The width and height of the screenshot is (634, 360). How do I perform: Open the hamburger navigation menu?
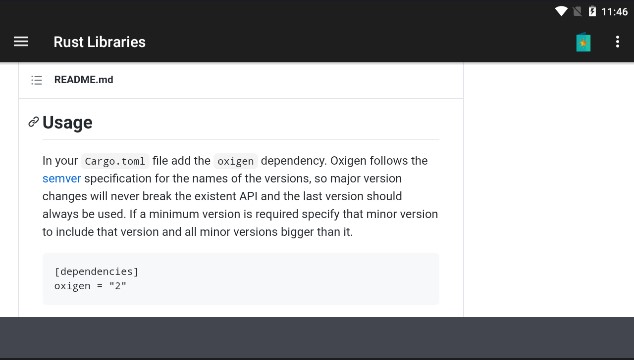(21, 42)
